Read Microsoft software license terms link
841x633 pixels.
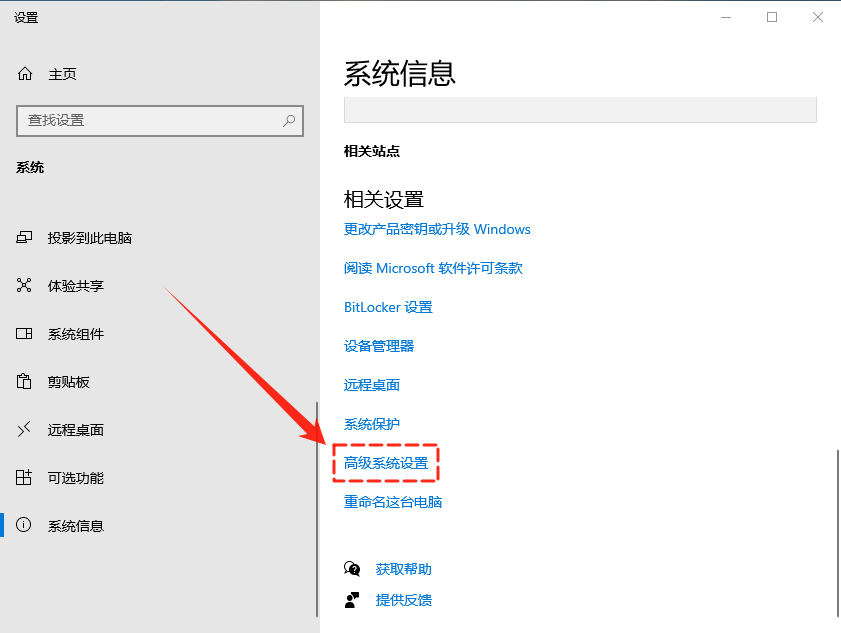(x=433, y=268)
